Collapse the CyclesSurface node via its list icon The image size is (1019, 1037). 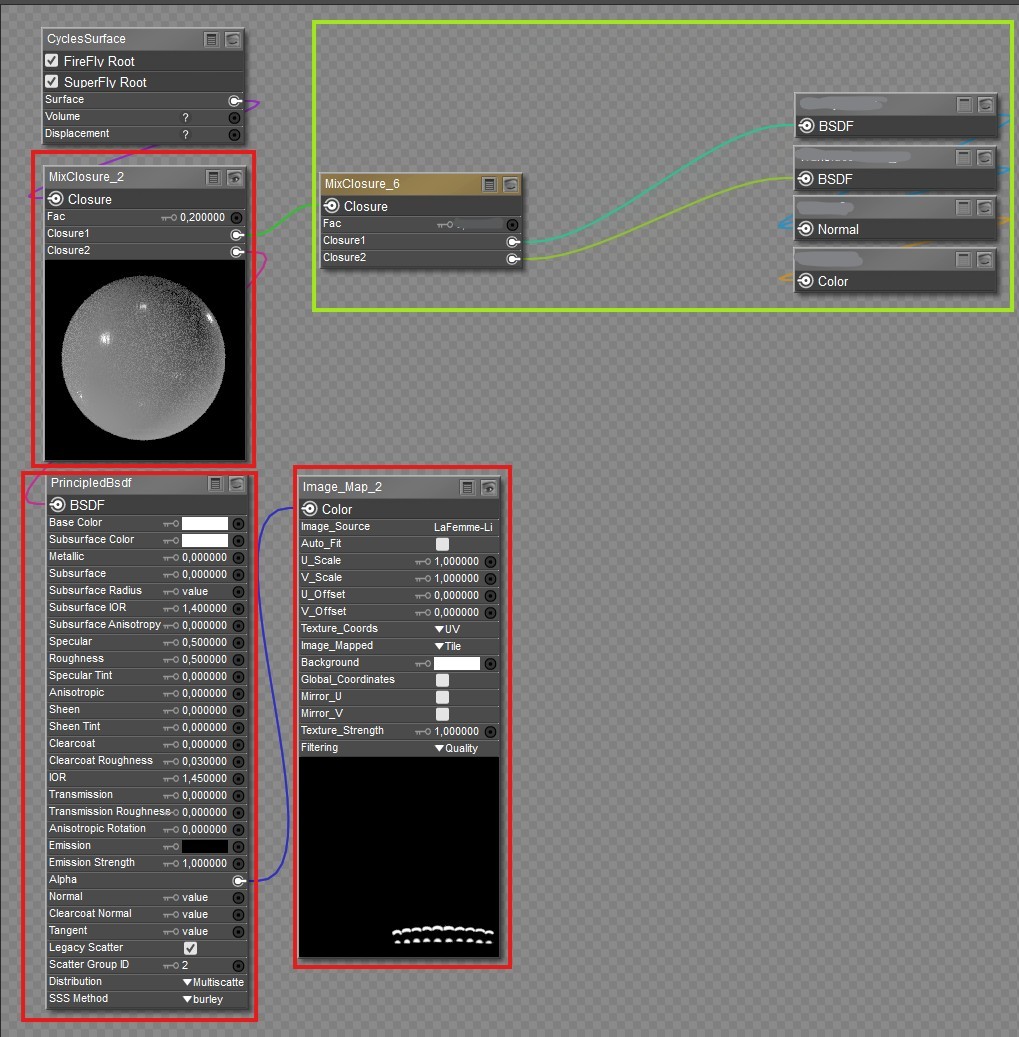click(211, 40)
